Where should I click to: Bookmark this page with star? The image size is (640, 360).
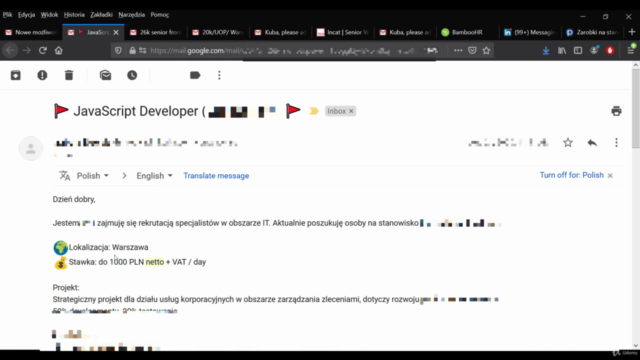[x=486, y=51]
